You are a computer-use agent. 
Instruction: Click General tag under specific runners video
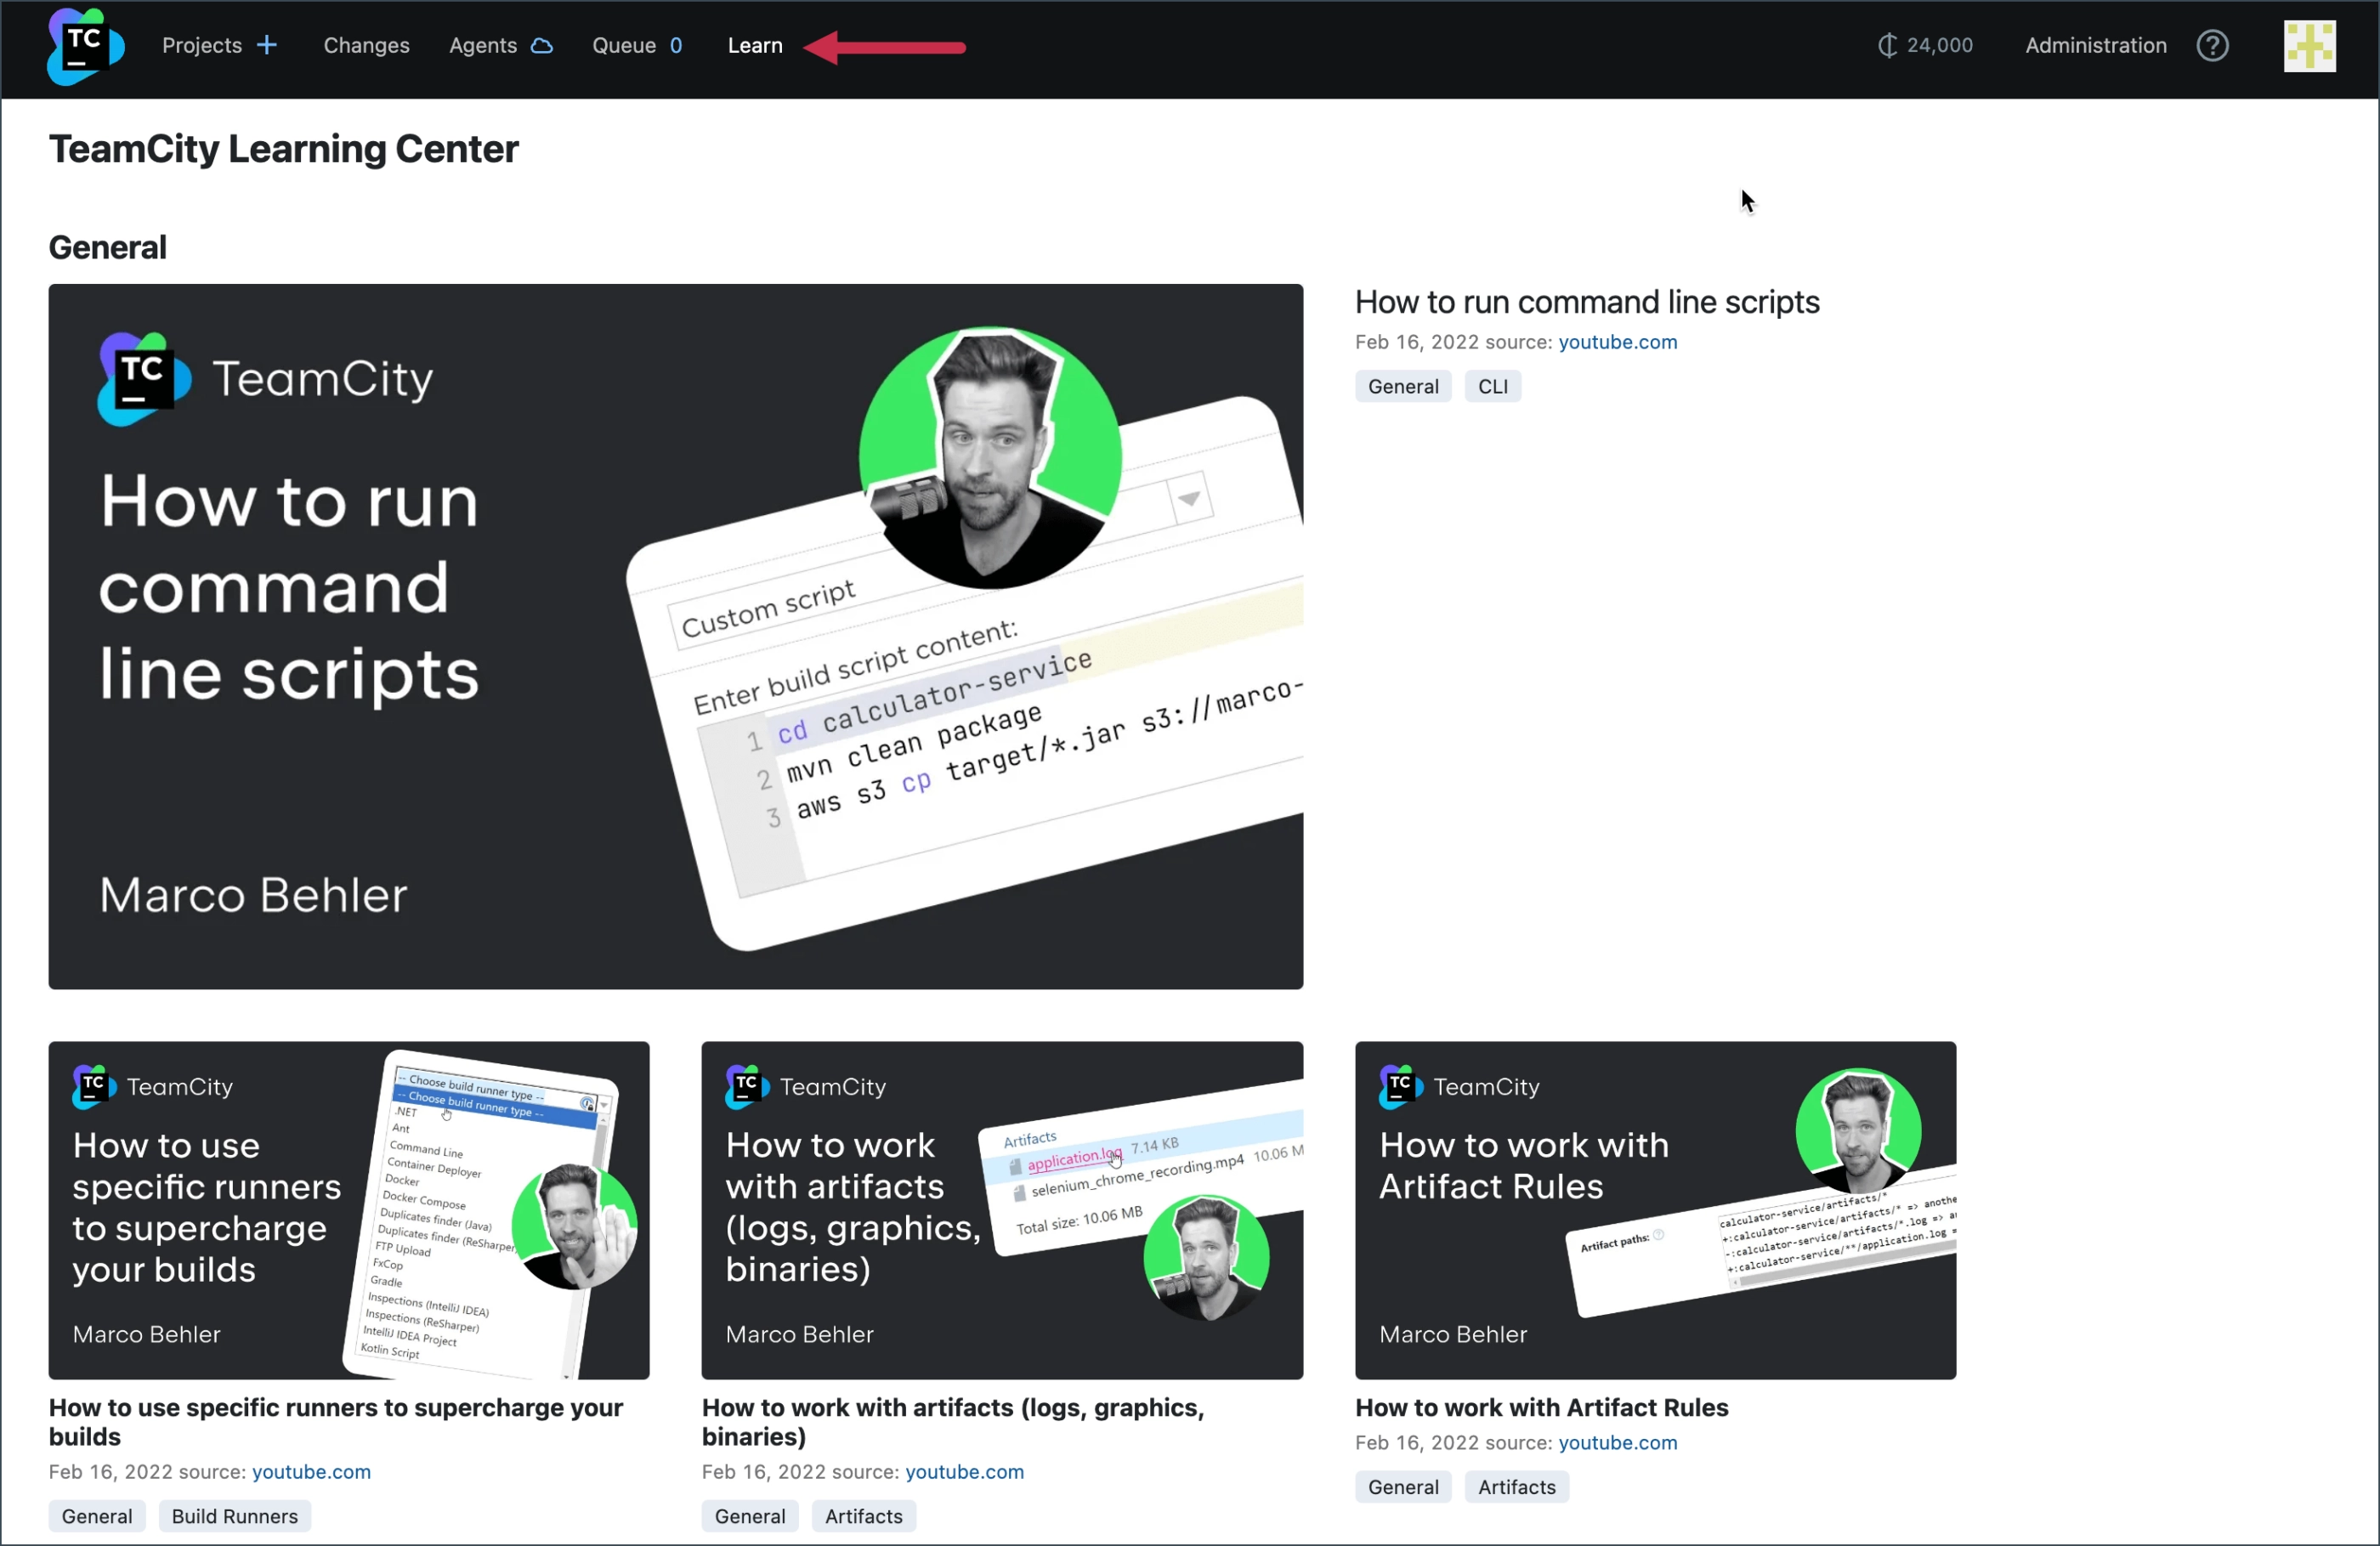(x=97, y=1516)
